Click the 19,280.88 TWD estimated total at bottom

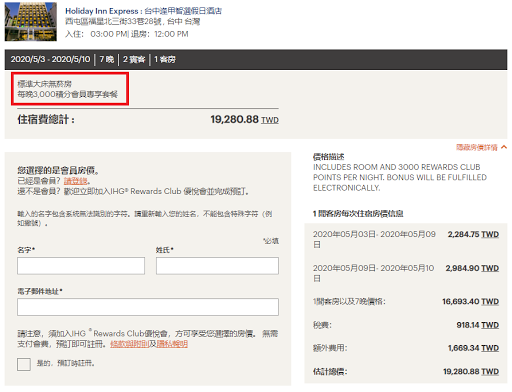471,371
